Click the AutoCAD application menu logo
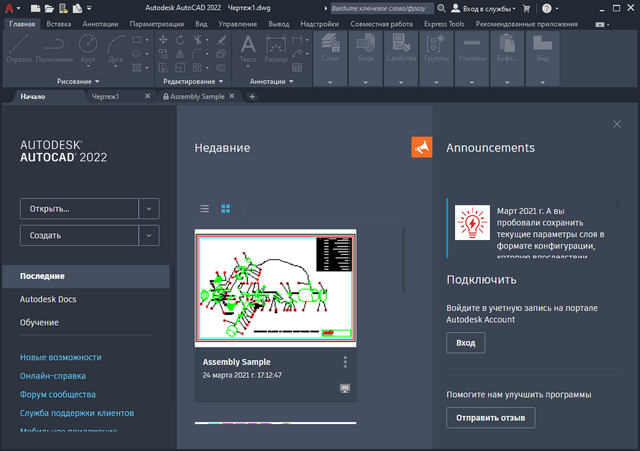The image size is (640, 451). tap(9, 8)
